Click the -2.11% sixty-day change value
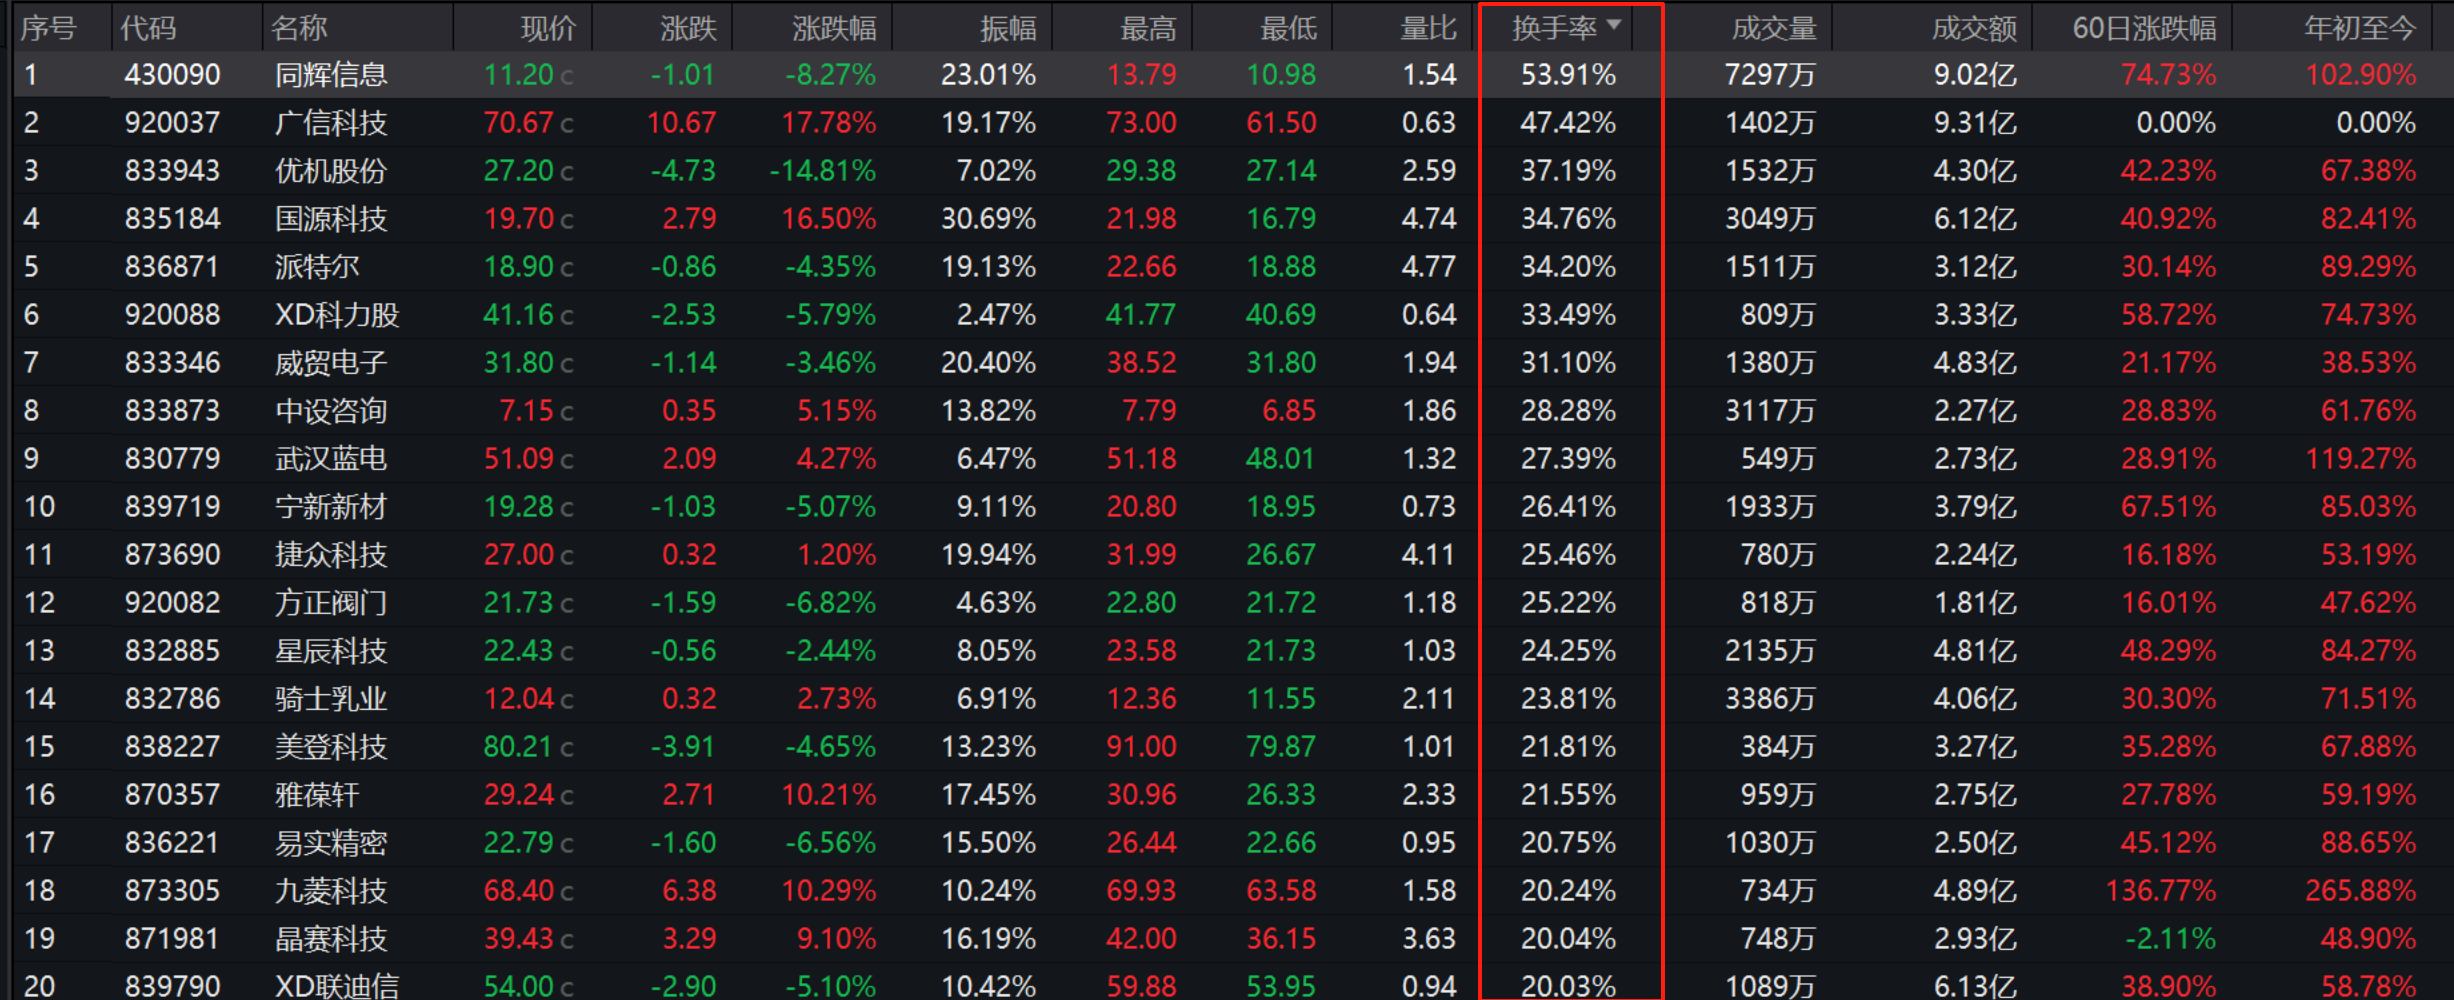Screen dimensions: 2454x1000 click(x=2170, y=939)
